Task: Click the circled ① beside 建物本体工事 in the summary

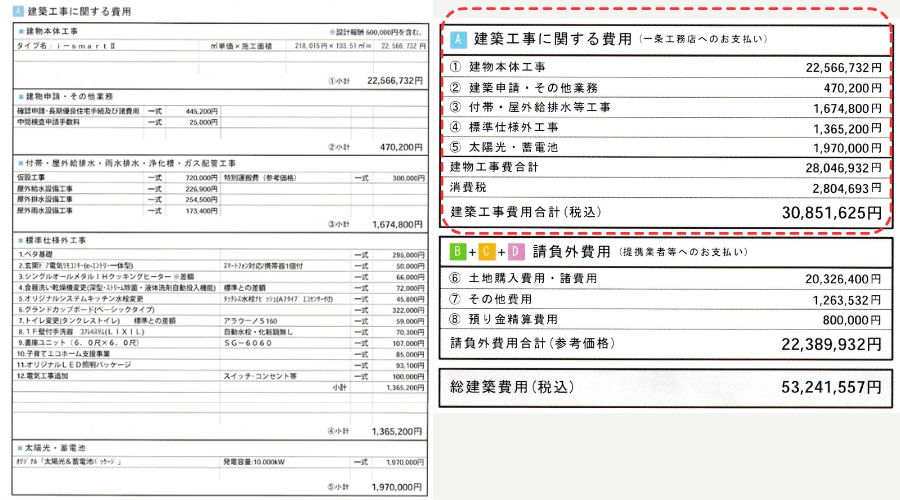Action: (455, 67)
